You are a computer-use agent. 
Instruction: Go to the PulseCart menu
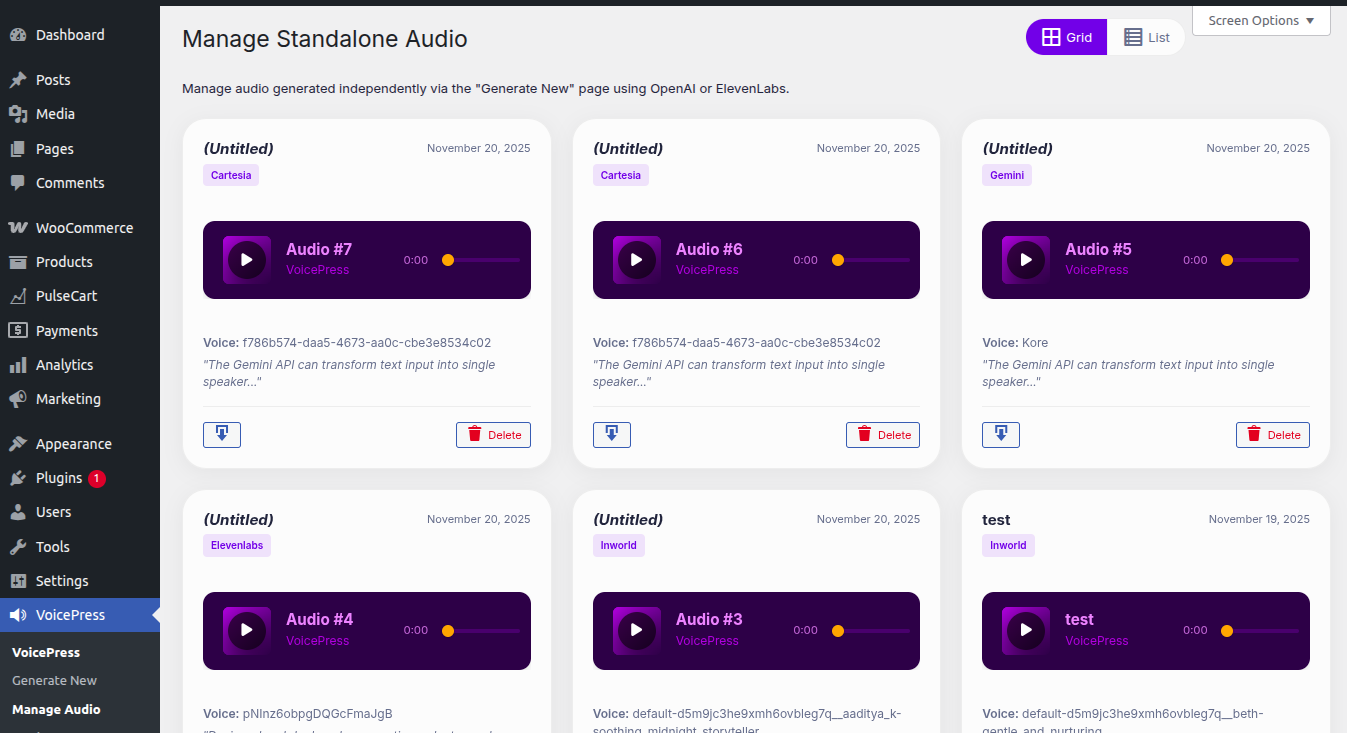pyautogui.click(x=66, y=296)
